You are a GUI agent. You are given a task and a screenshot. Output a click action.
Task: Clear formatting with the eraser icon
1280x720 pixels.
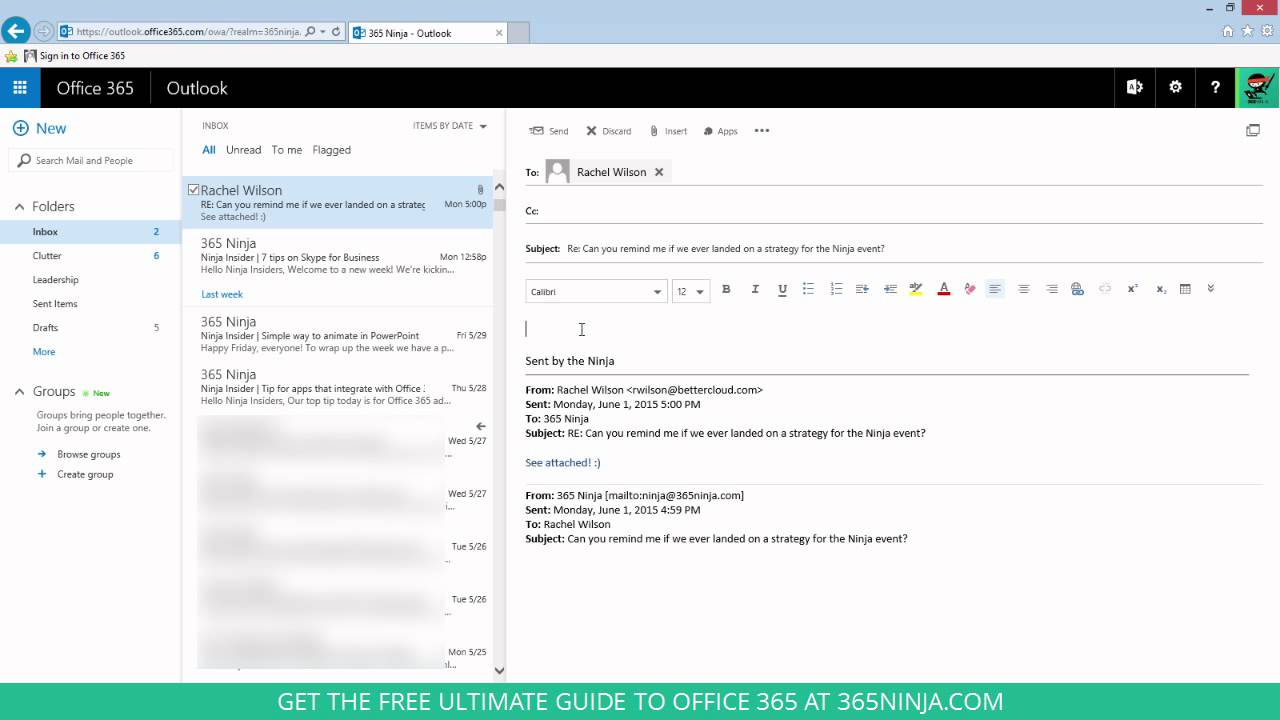click(969, 289)
